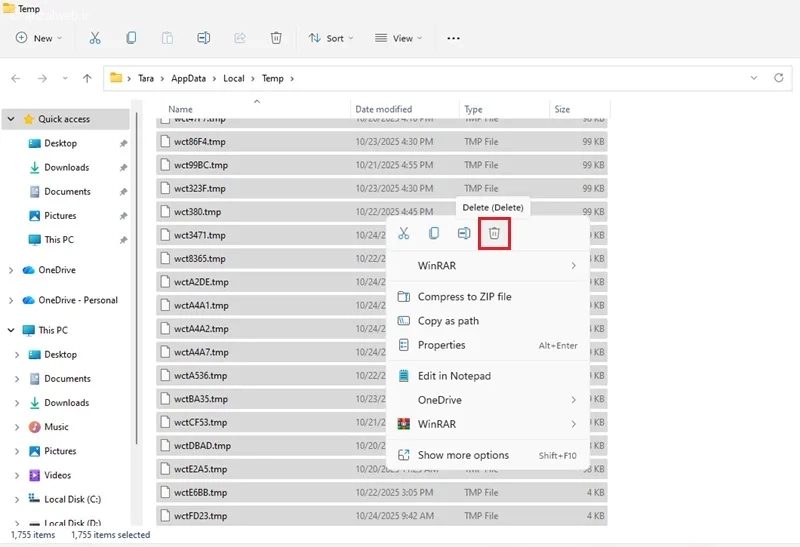Click the Cut scissors icon in context menu

(x=404, y=233)
